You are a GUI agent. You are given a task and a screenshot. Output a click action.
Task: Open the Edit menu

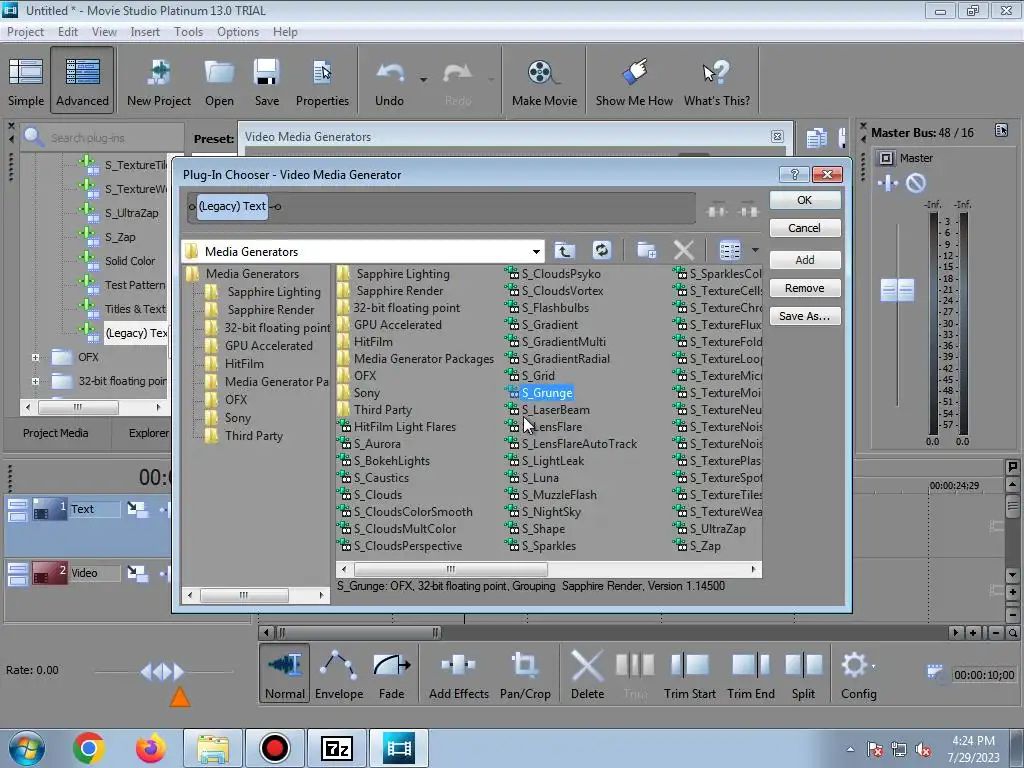tap(67, 31)
